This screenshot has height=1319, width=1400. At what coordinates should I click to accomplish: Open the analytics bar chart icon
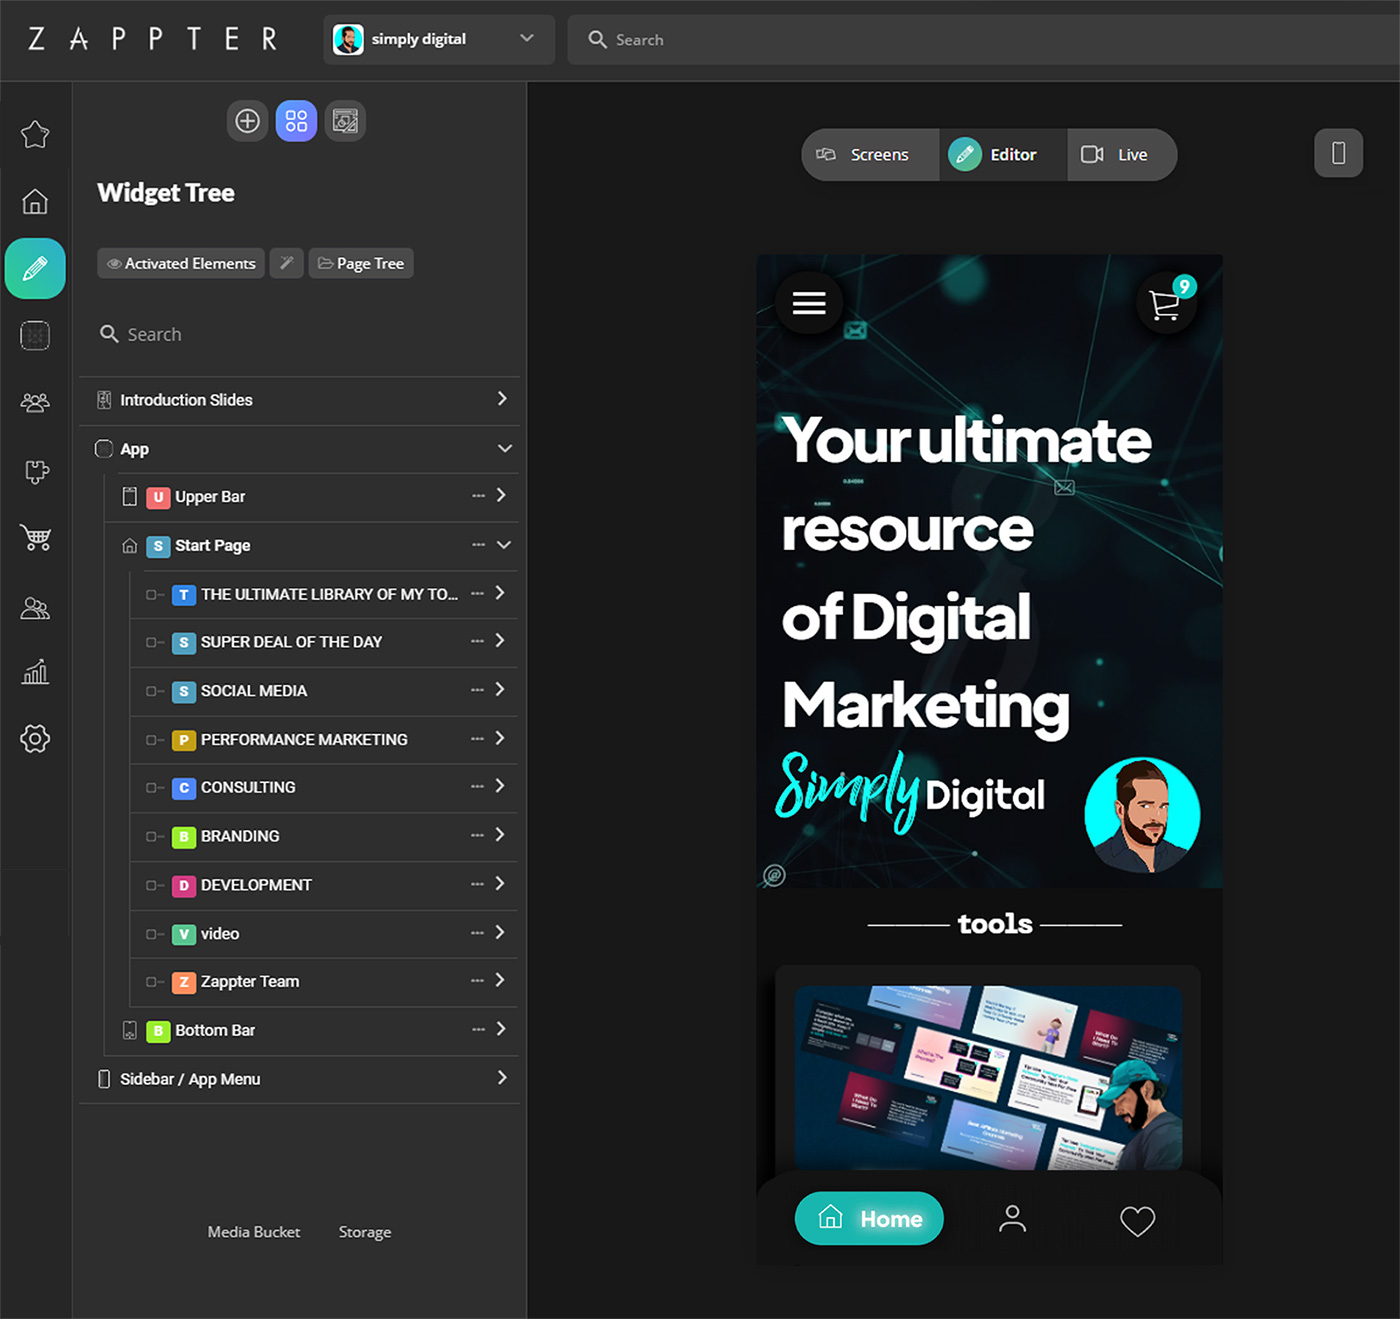click(35, 672)
